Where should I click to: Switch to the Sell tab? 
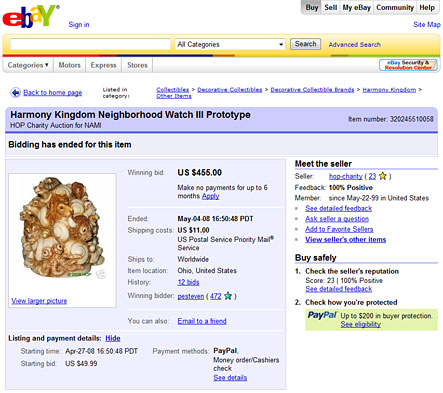330,7
